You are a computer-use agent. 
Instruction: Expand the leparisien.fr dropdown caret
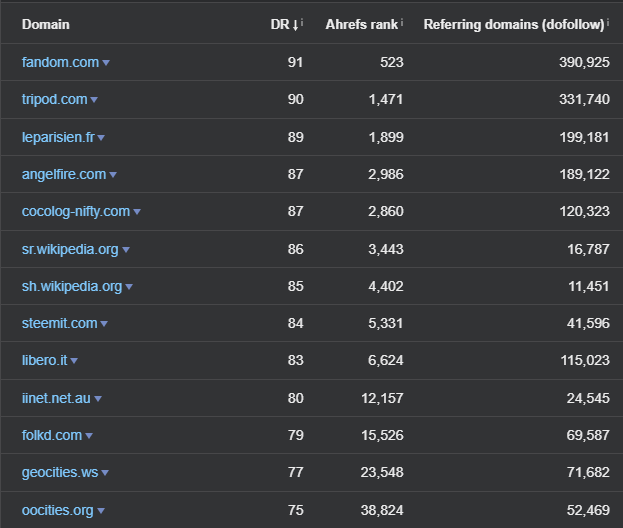click(x=101, y=138)
